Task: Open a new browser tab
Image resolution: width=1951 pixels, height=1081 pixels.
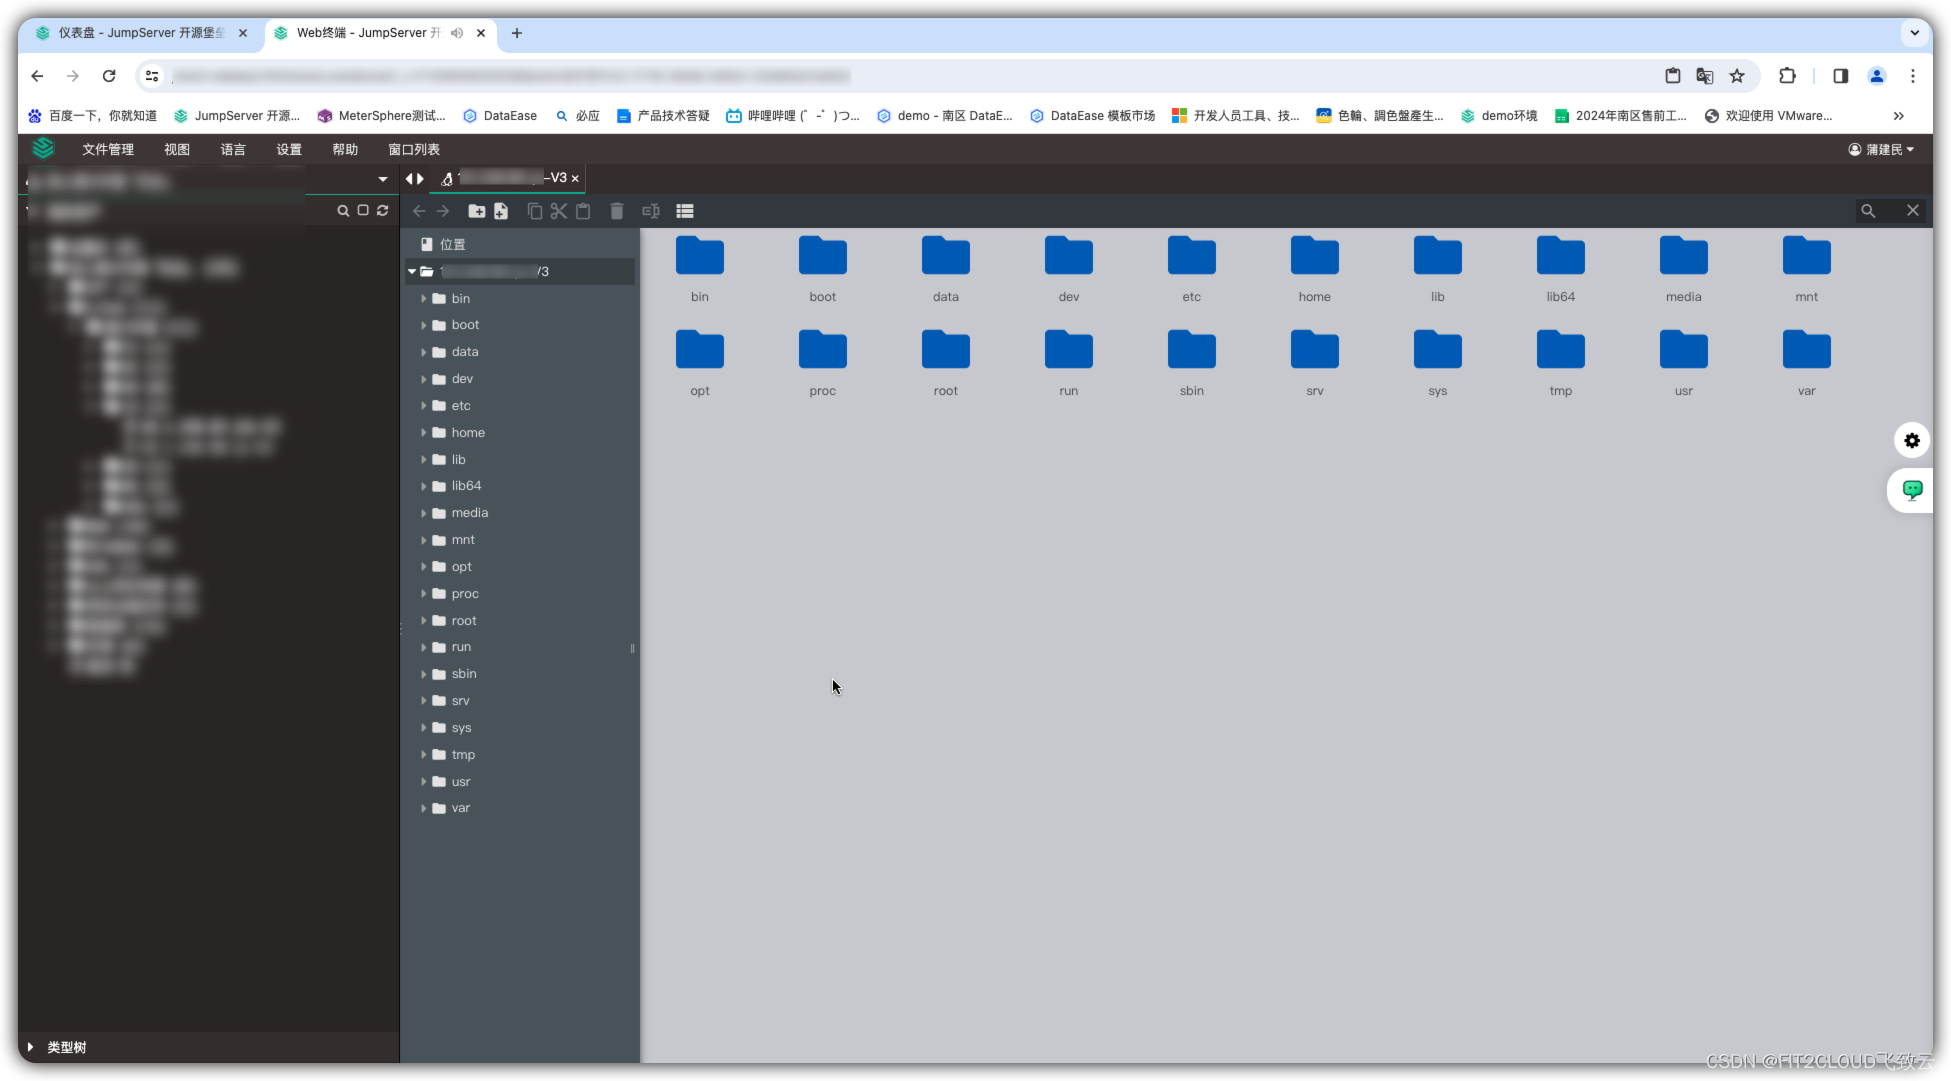Action: (517, 33)
